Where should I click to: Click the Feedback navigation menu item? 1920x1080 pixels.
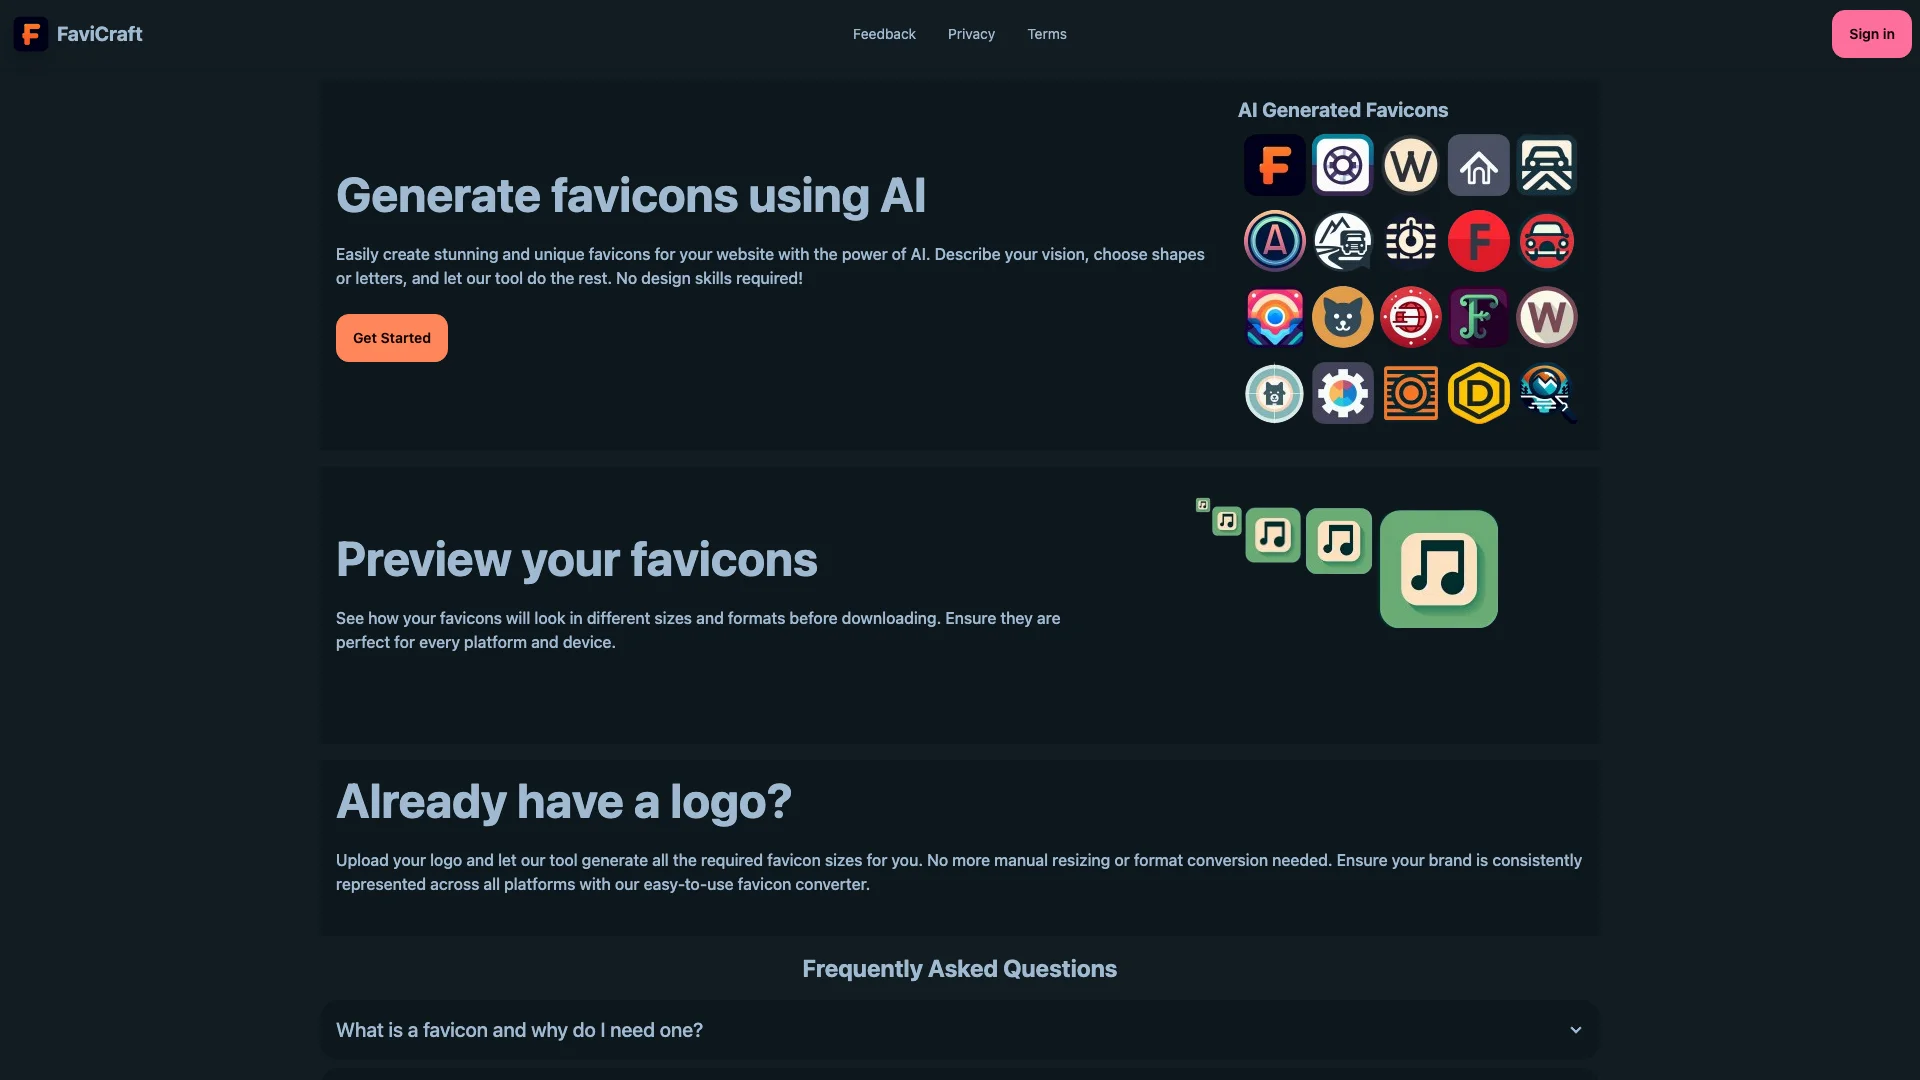click(884, 33)
